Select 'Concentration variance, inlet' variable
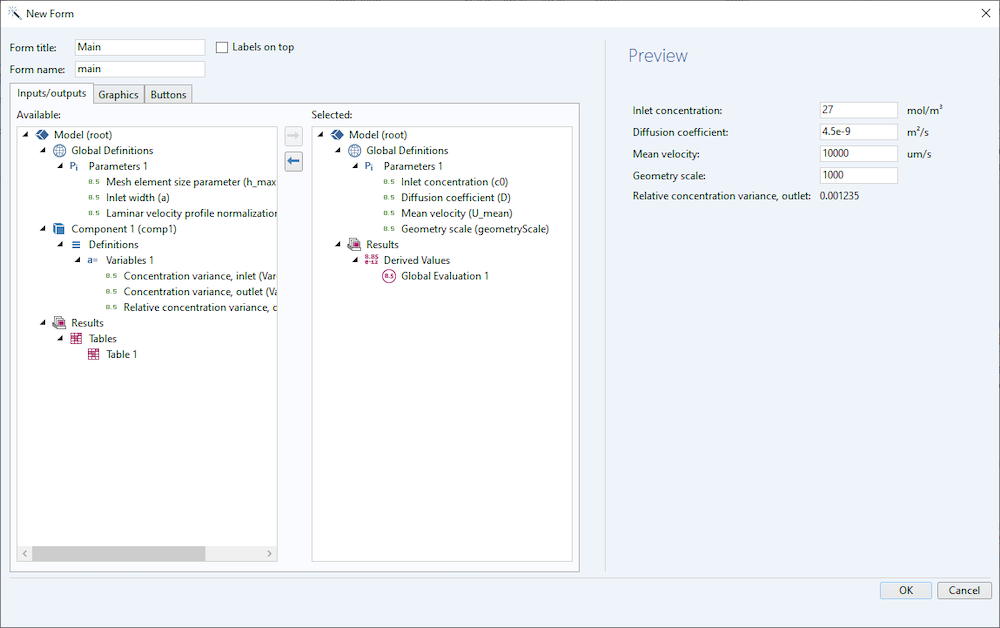Viewport: 1000px width, 628px height. [x=200, y=276]
